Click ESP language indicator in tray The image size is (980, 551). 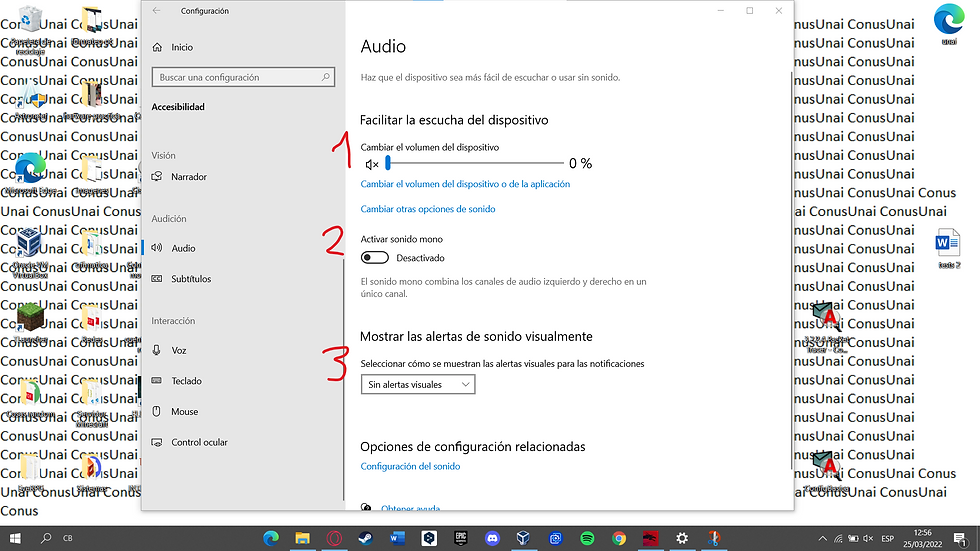click(x=887, y=539)
